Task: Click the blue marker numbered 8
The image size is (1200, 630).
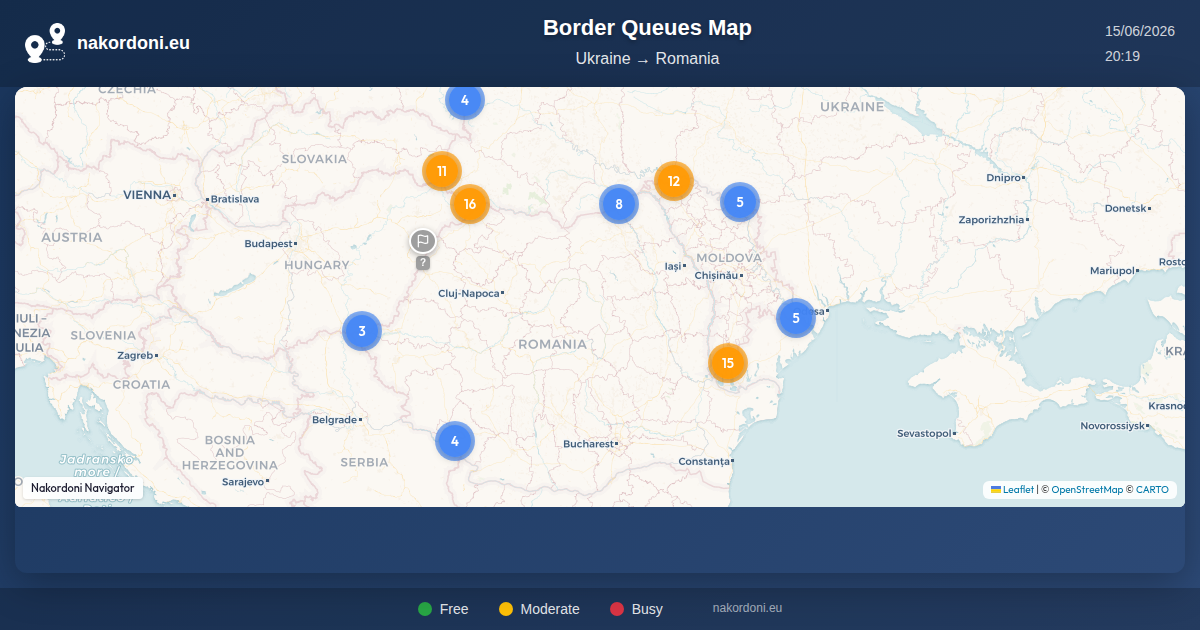Action: tap(619, 204)
